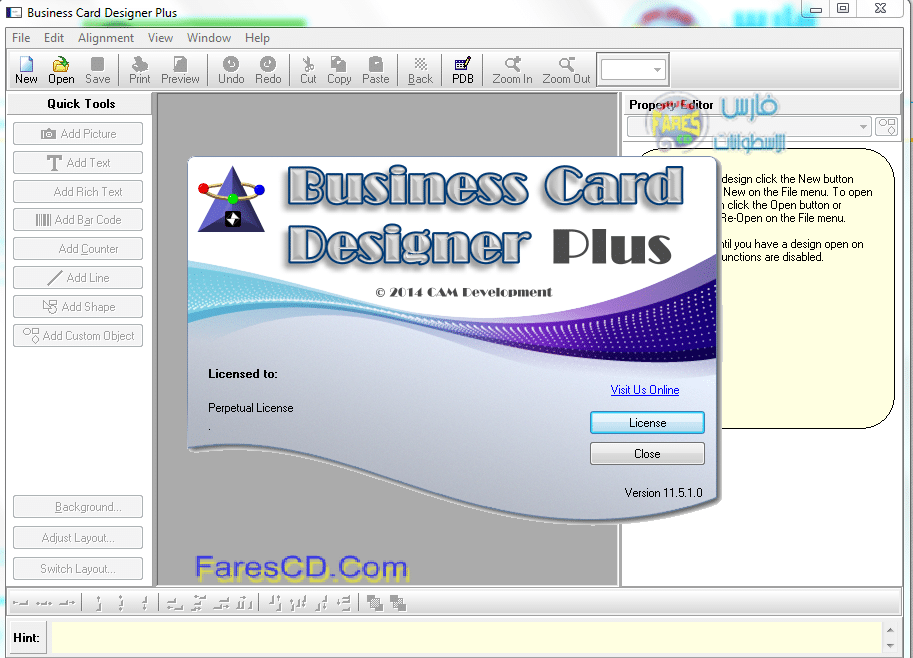Screen dimensions: 913x658
Task: Click the Add Line button
Action: coord(78,278)
